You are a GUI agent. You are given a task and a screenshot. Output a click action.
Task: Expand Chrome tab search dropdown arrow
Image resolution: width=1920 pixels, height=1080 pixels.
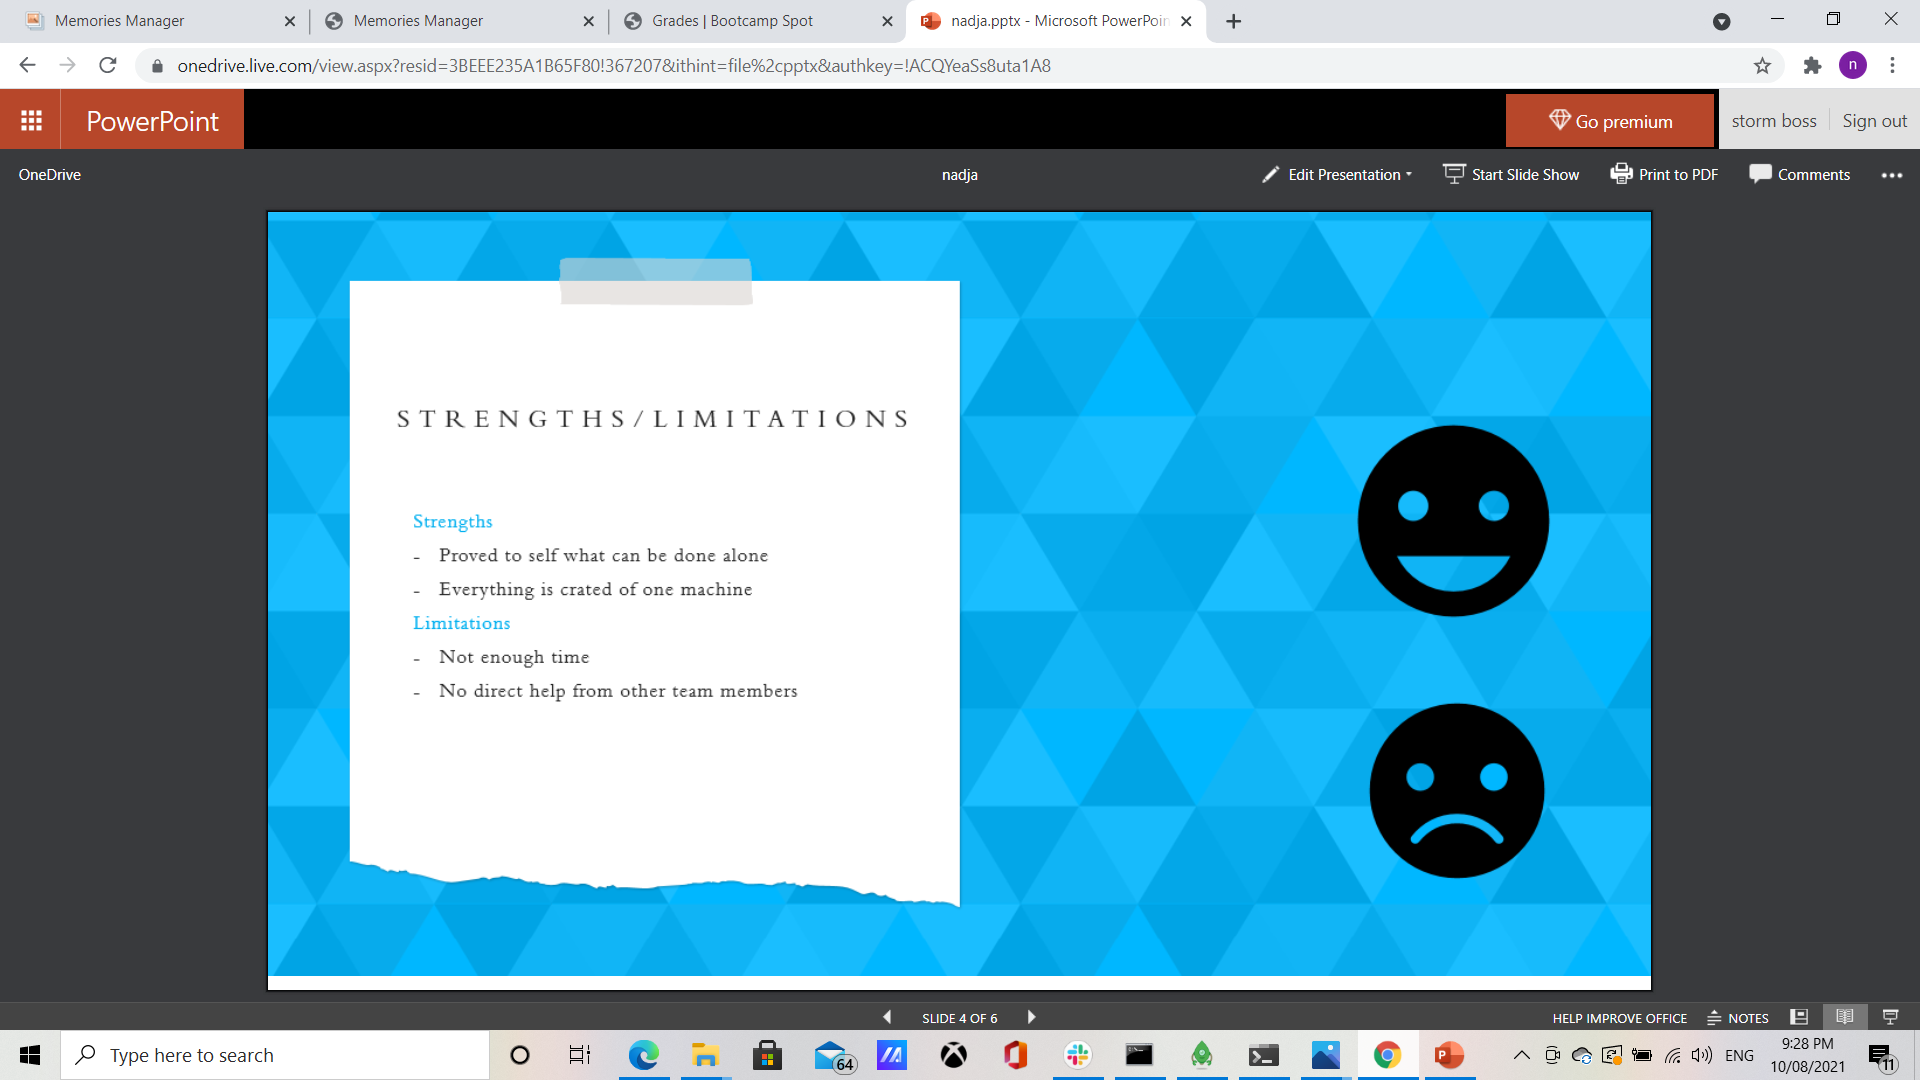pos(1721,21)
